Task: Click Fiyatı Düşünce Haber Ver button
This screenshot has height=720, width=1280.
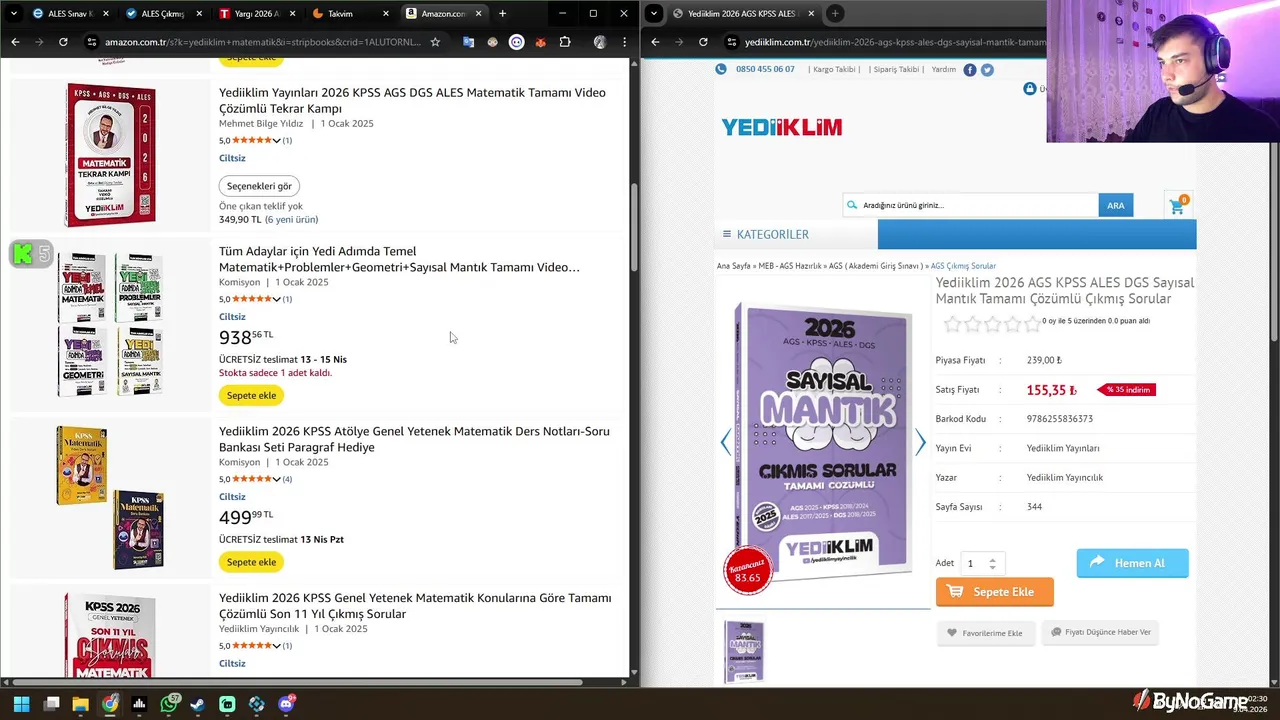Action: click(1100, 632)
